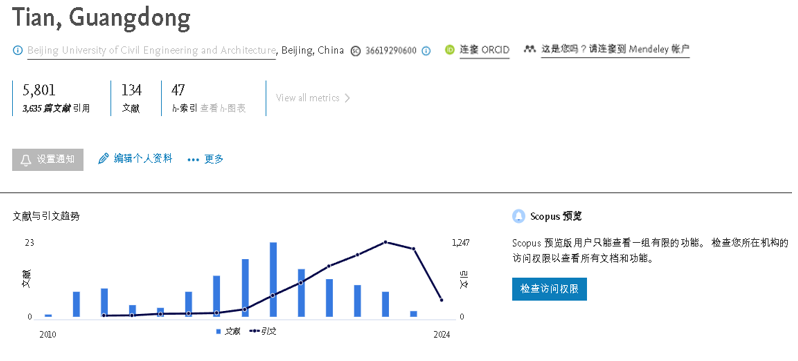Expand View all metrics chevron

(x=347, y=98)
